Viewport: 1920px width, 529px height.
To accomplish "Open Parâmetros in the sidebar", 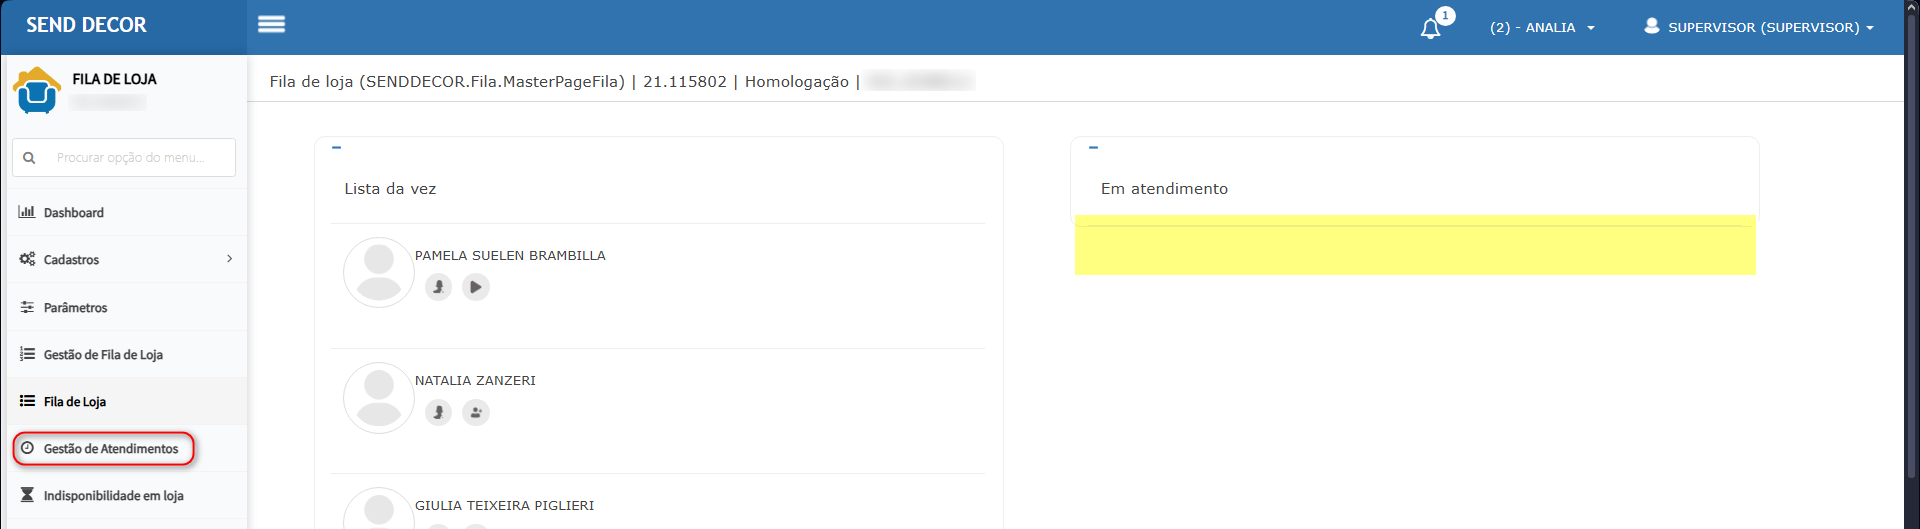I will [126, 307].
